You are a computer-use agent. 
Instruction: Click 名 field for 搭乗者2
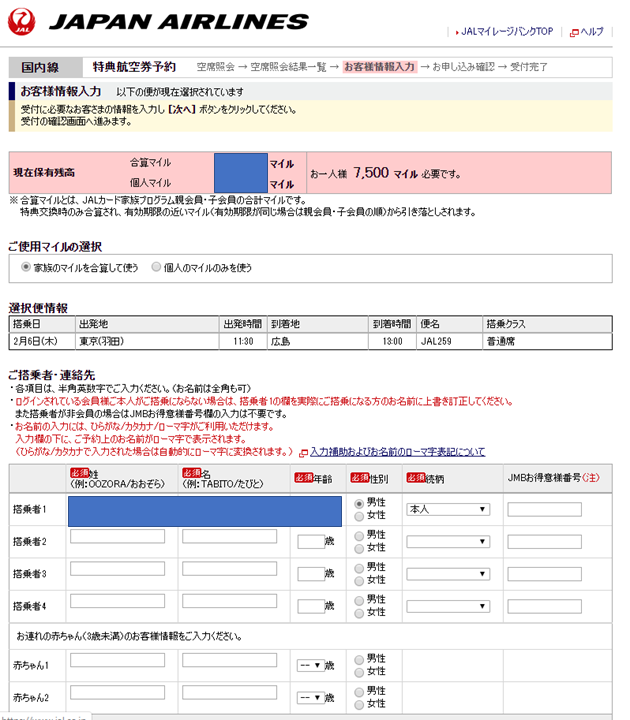(230, 536)
